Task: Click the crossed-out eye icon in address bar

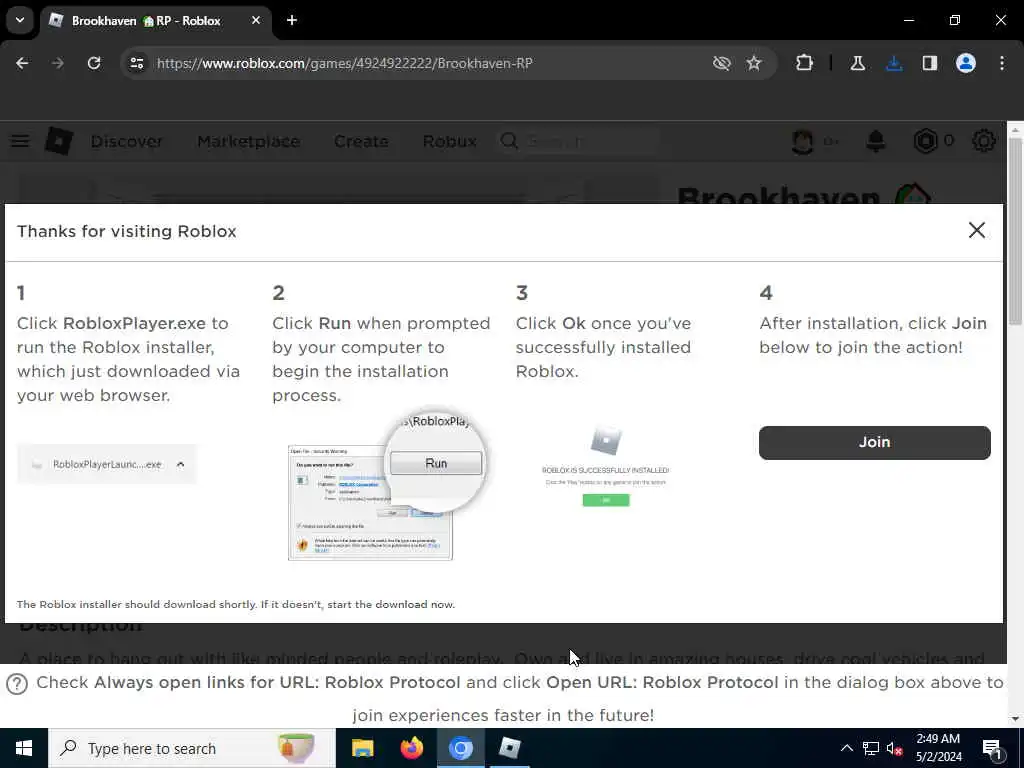Action: tap(721, 63)
